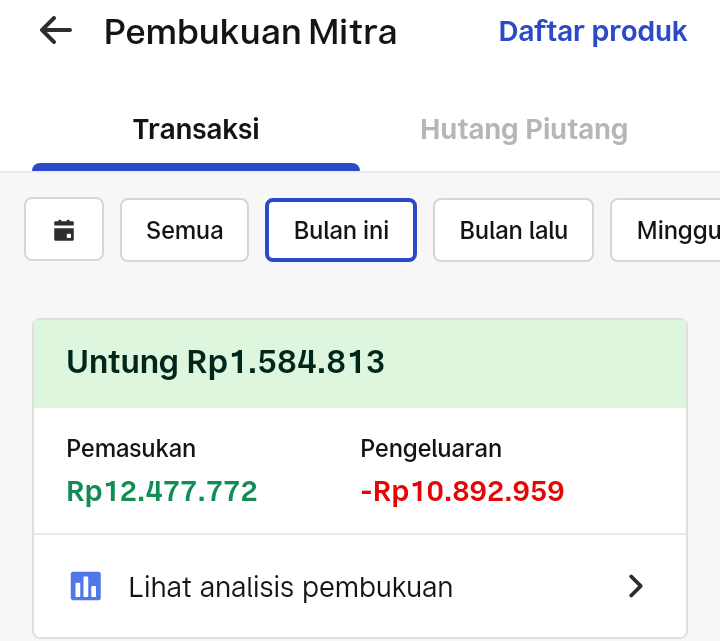The image size is (720, 641).
Task: Click the Pemasukan label
Action: 131,448
